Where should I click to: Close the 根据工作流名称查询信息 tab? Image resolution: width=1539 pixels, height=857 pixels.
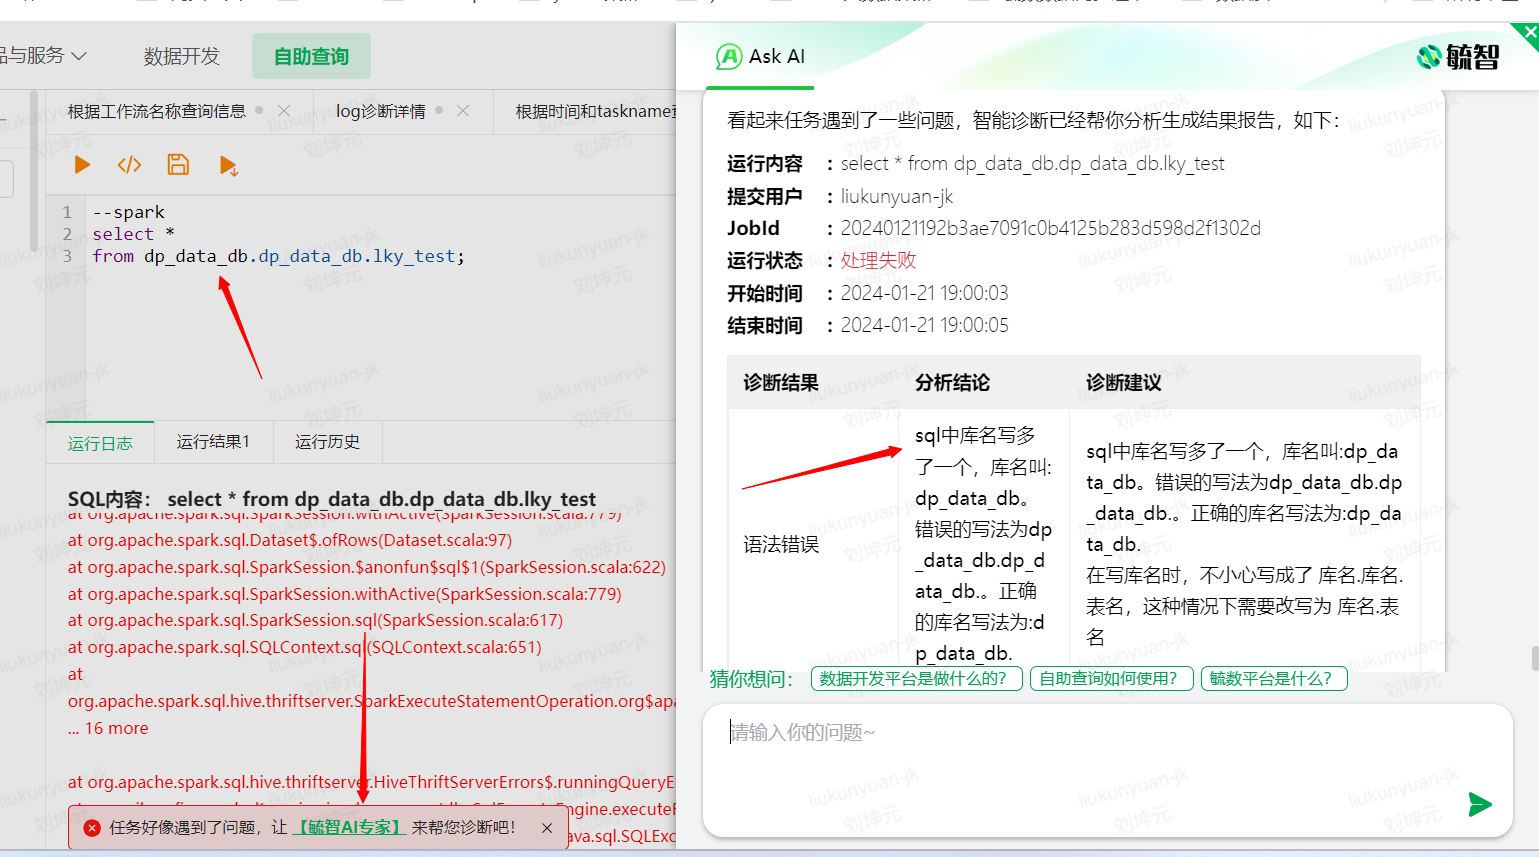284,111
